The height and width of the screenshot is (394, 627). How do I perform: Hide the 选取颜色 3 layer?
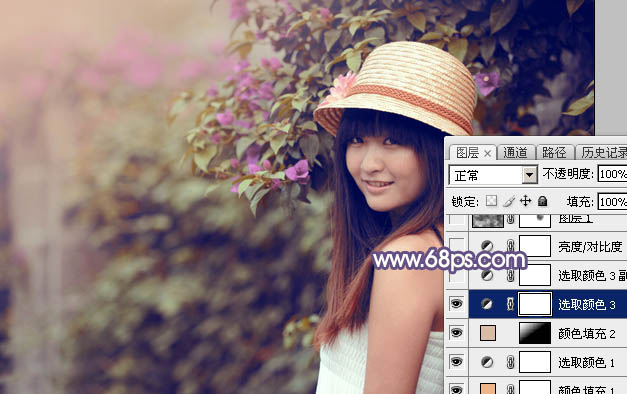[x=457, y=304]
